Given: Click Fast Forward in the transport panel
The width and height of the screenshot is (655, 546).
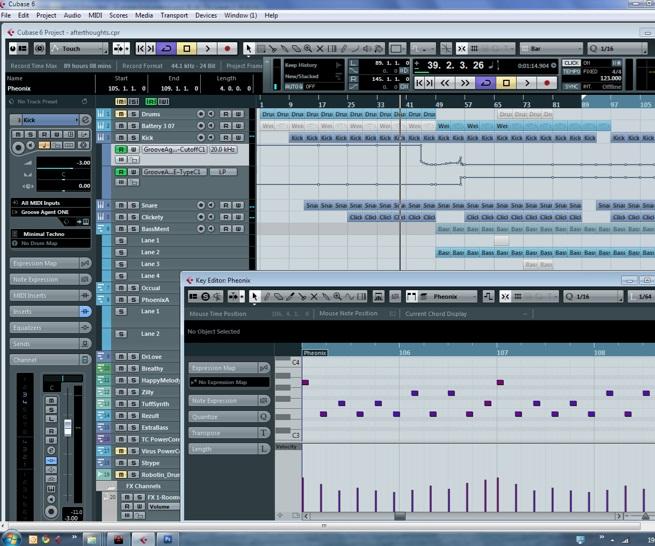Looking at the screenshot, I should pyautogui.click(x=465, y=83).
